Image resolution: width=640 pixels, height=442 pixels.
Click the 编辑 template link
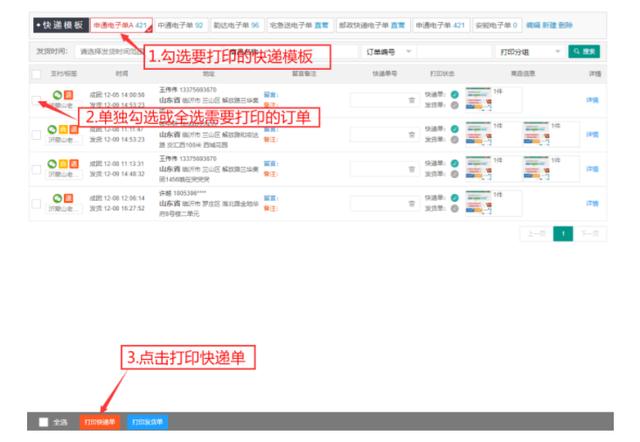[533, 25]
